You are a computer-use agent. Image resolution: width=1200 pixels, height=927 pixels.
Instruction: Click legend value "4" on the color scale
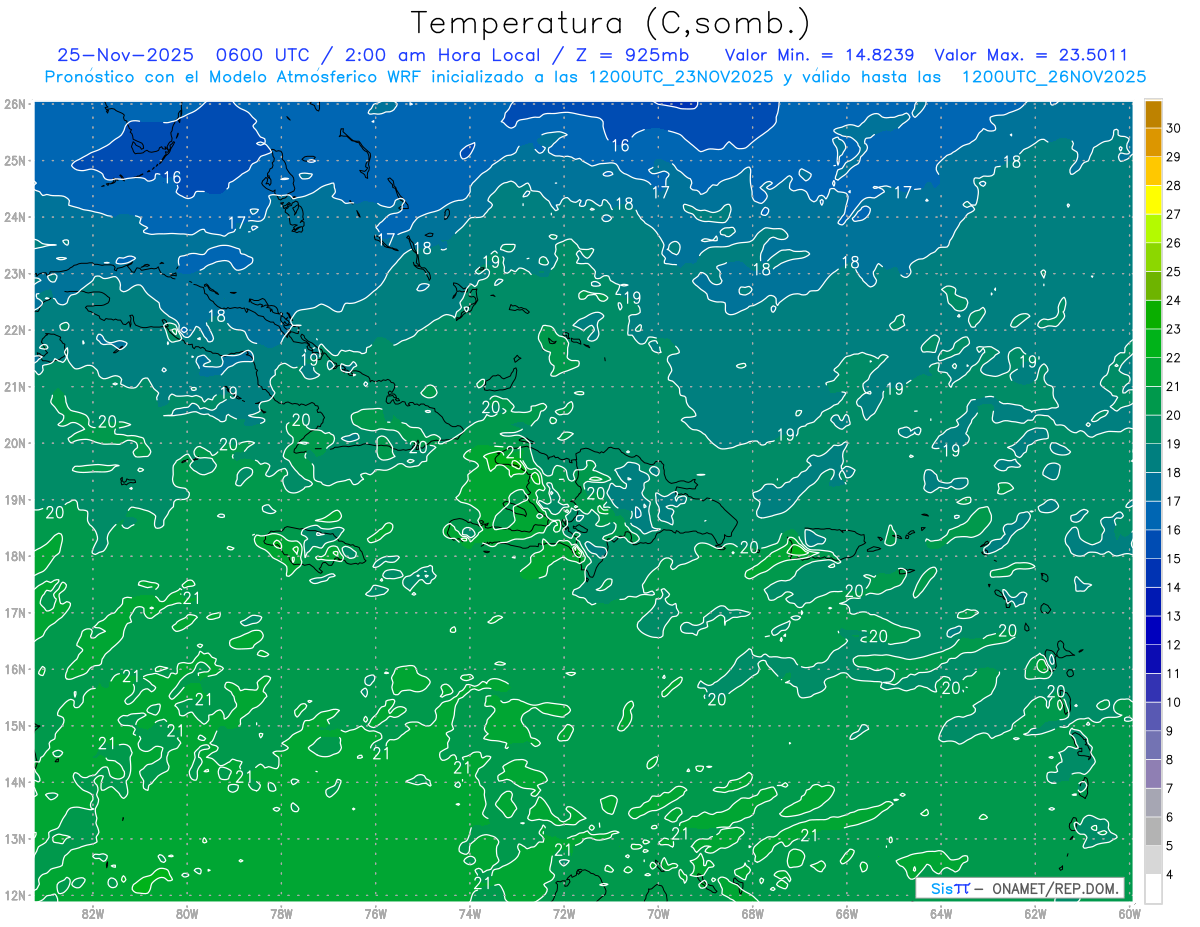pyautogui.click(x=1170, y=875)
